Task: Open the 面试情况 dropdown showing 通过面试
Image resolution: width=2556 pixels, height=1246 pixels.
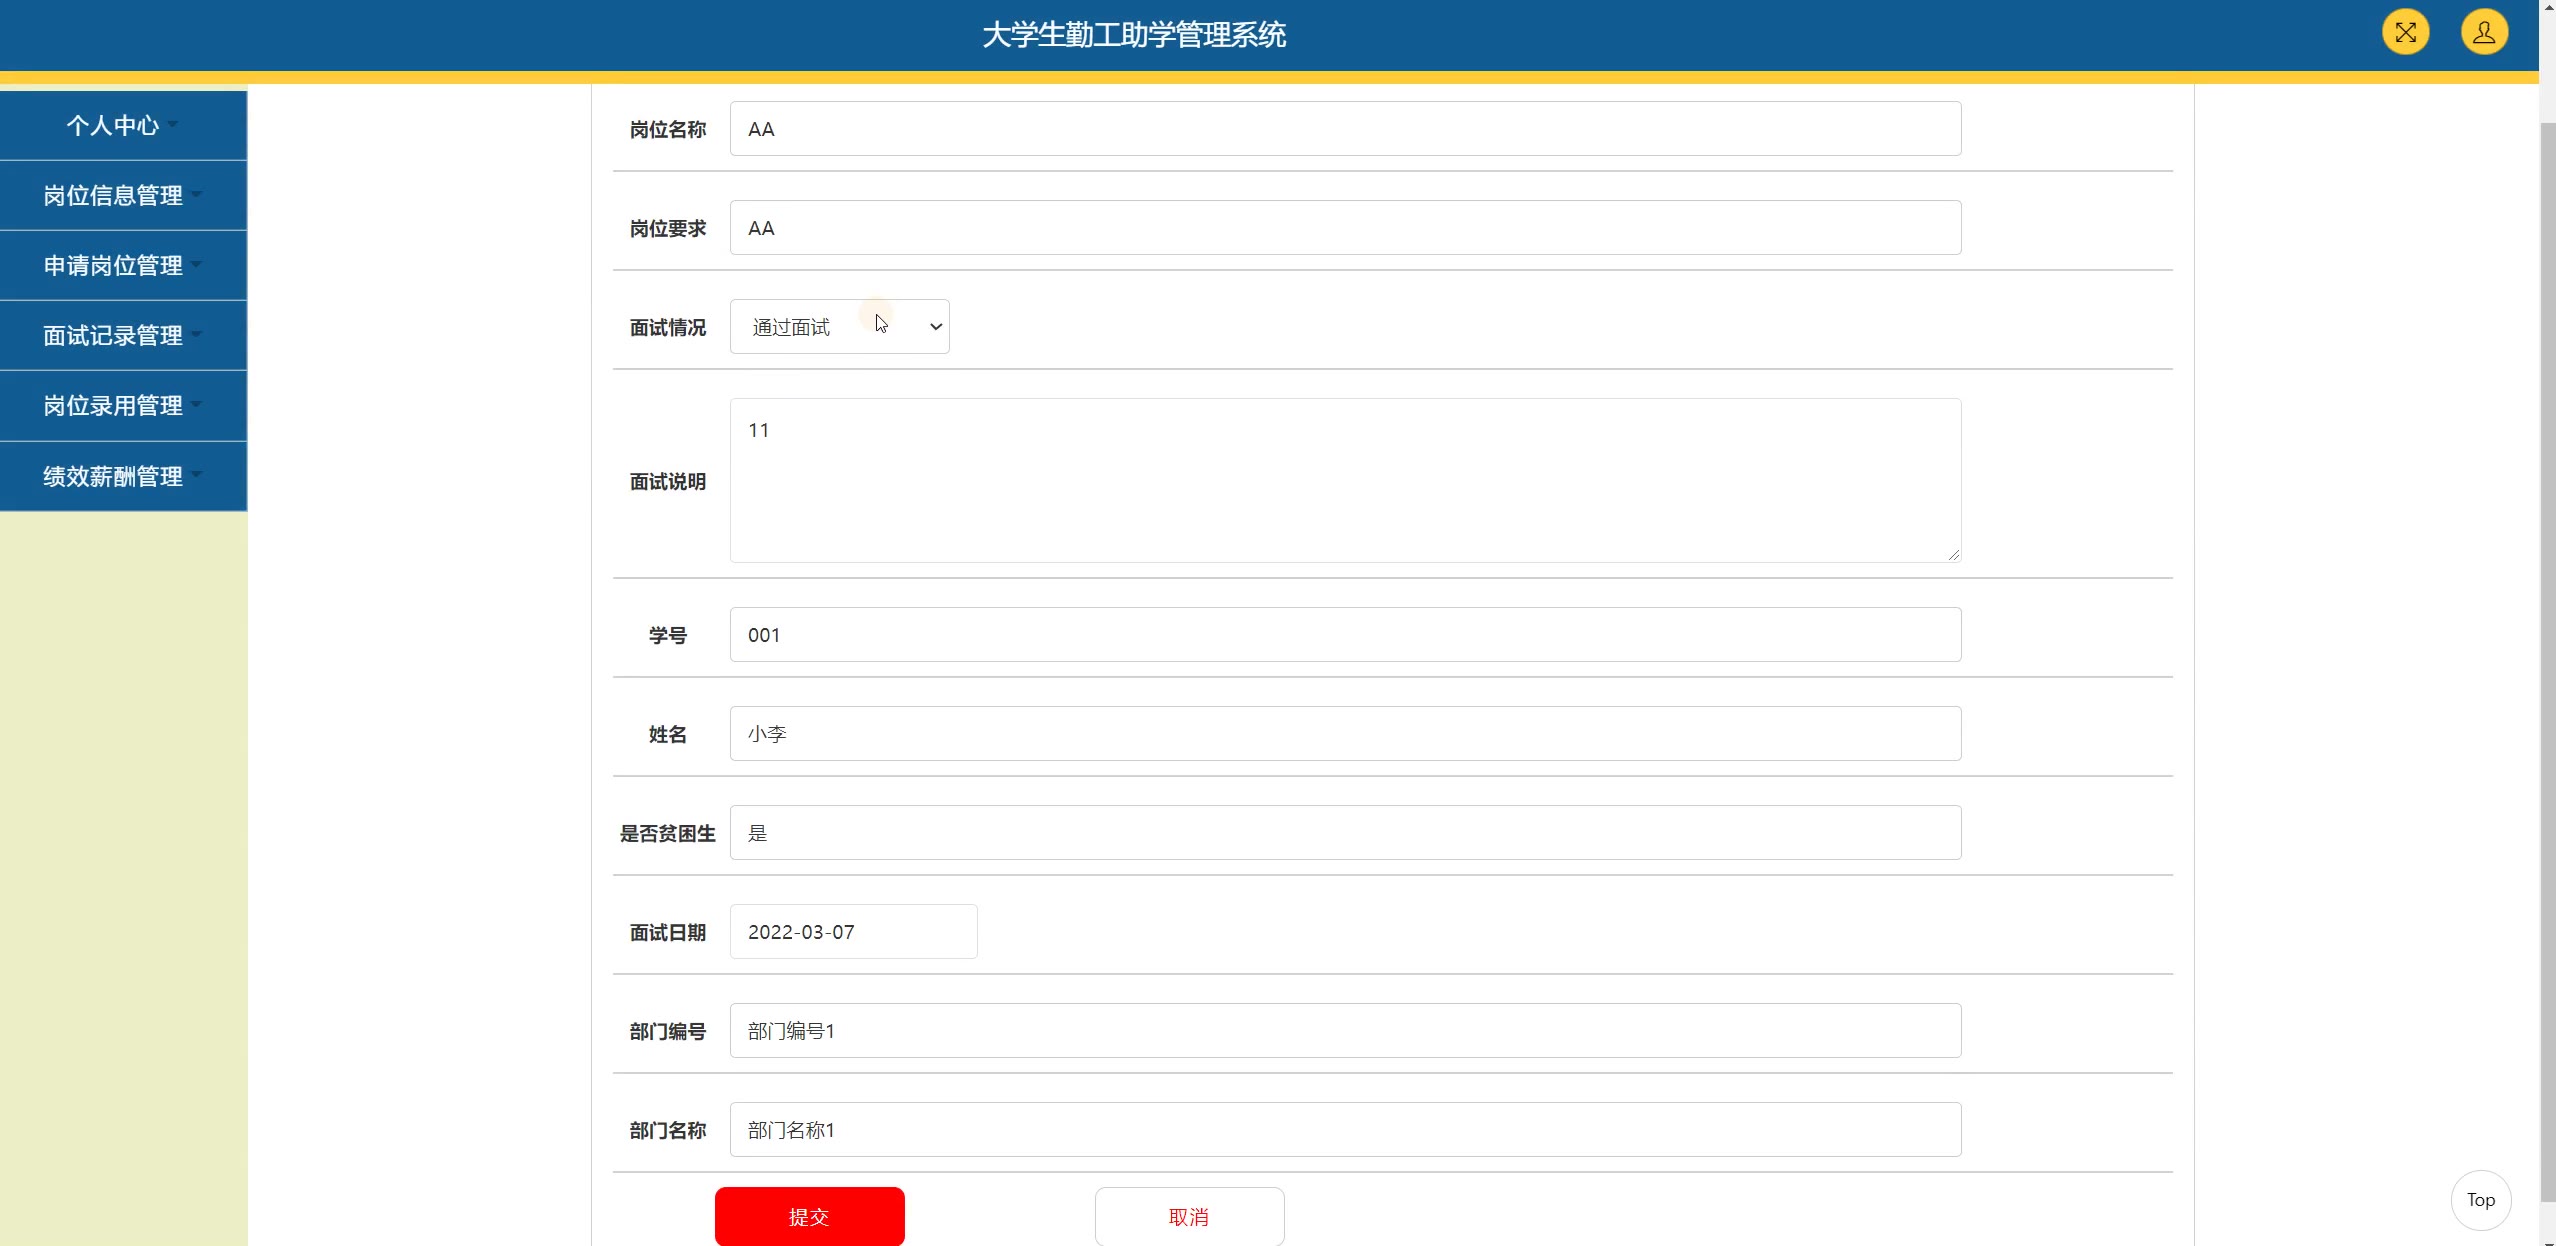Action: point(839,327)
